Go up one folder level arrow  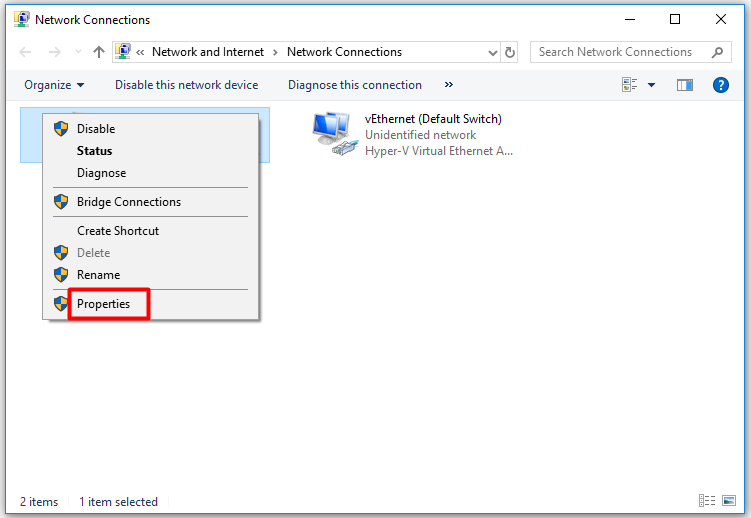99,52
